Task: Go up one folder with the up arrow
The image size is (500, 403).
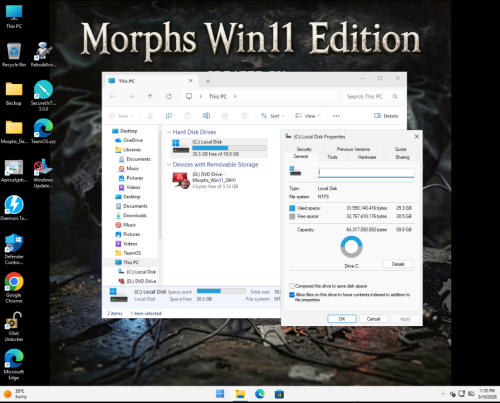Action: click(x=150, y=96)
